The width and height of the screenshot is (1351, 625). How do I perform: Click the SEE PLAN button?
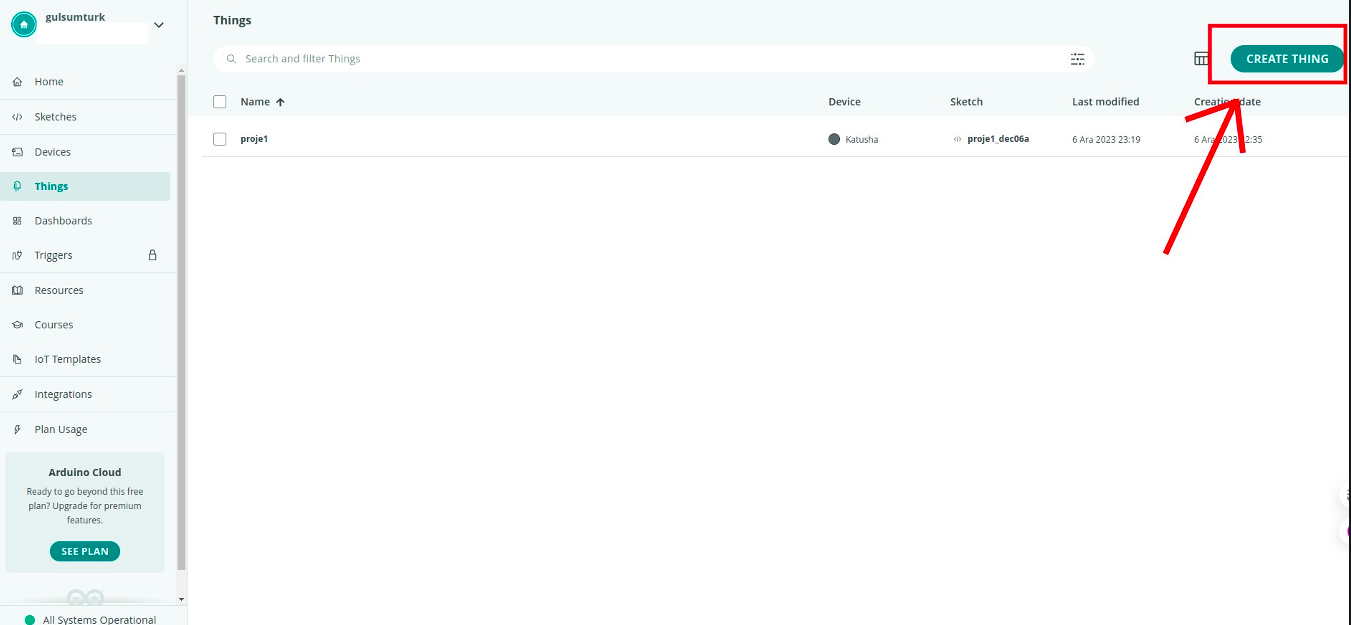(x=85, y=551)
